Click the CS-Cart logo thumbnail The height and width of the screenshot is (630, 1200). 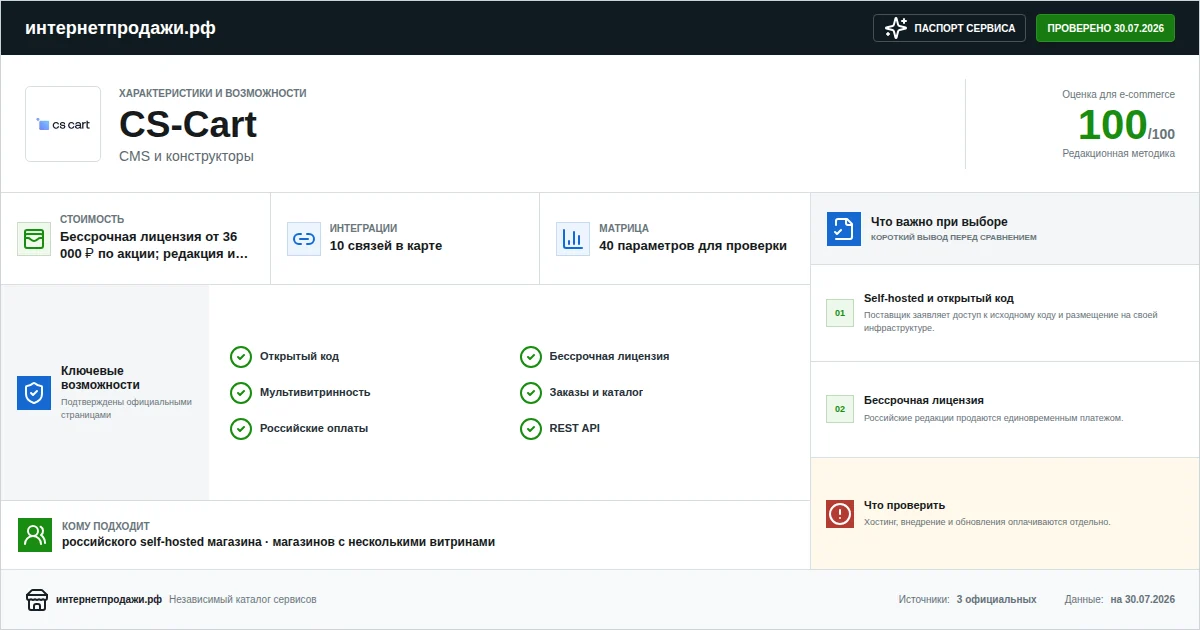point(63,124)
